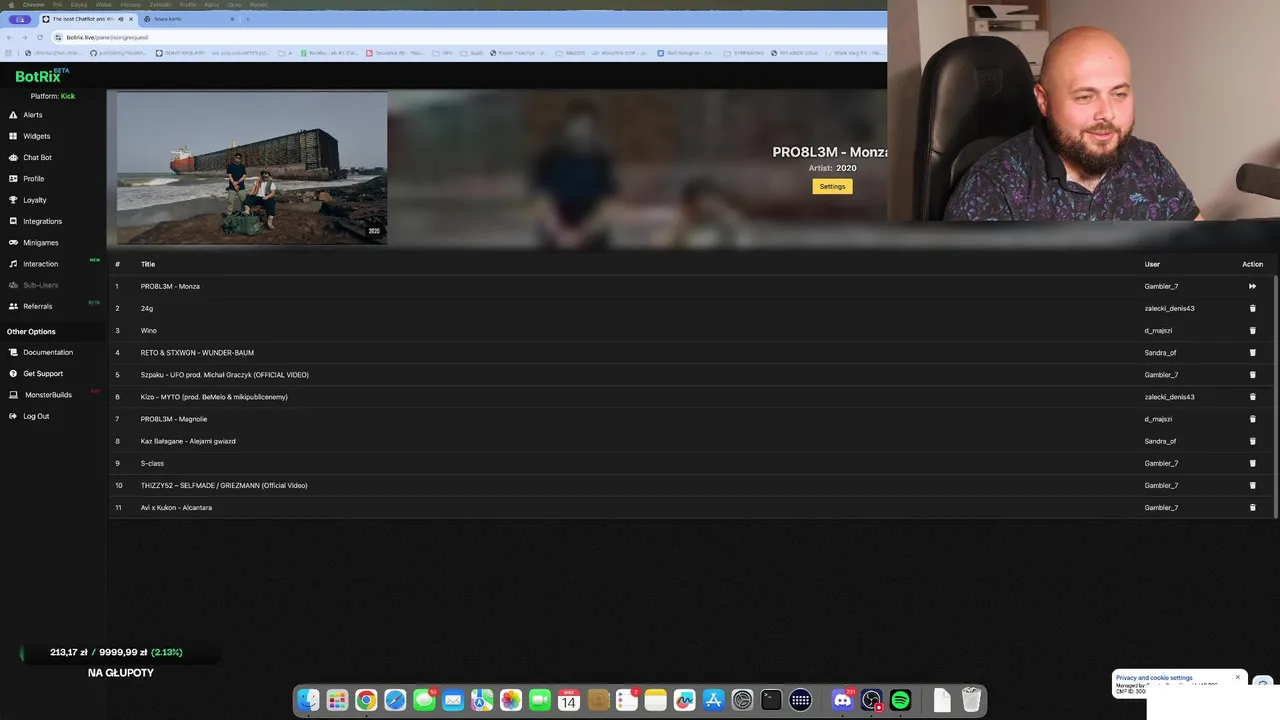This screenshot has width=1280, height=720.
Task: Open song request Settings
Action: pos(832,186)
